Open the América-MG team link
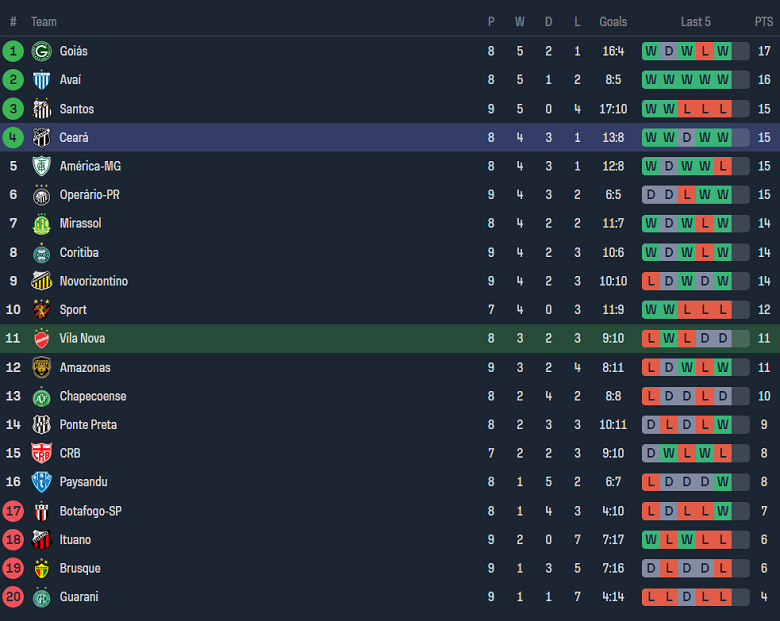This screenshot has height=621, width=780. [x=90, y=166]
